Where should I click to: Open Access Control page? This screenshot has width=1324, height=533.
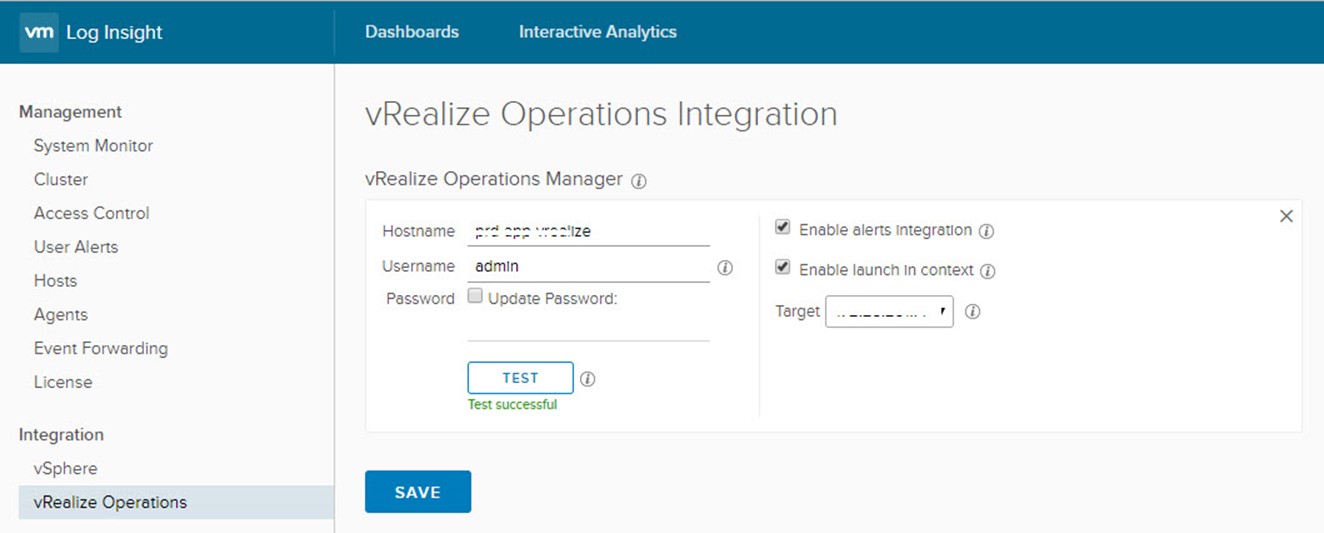(x=91, y=213)
